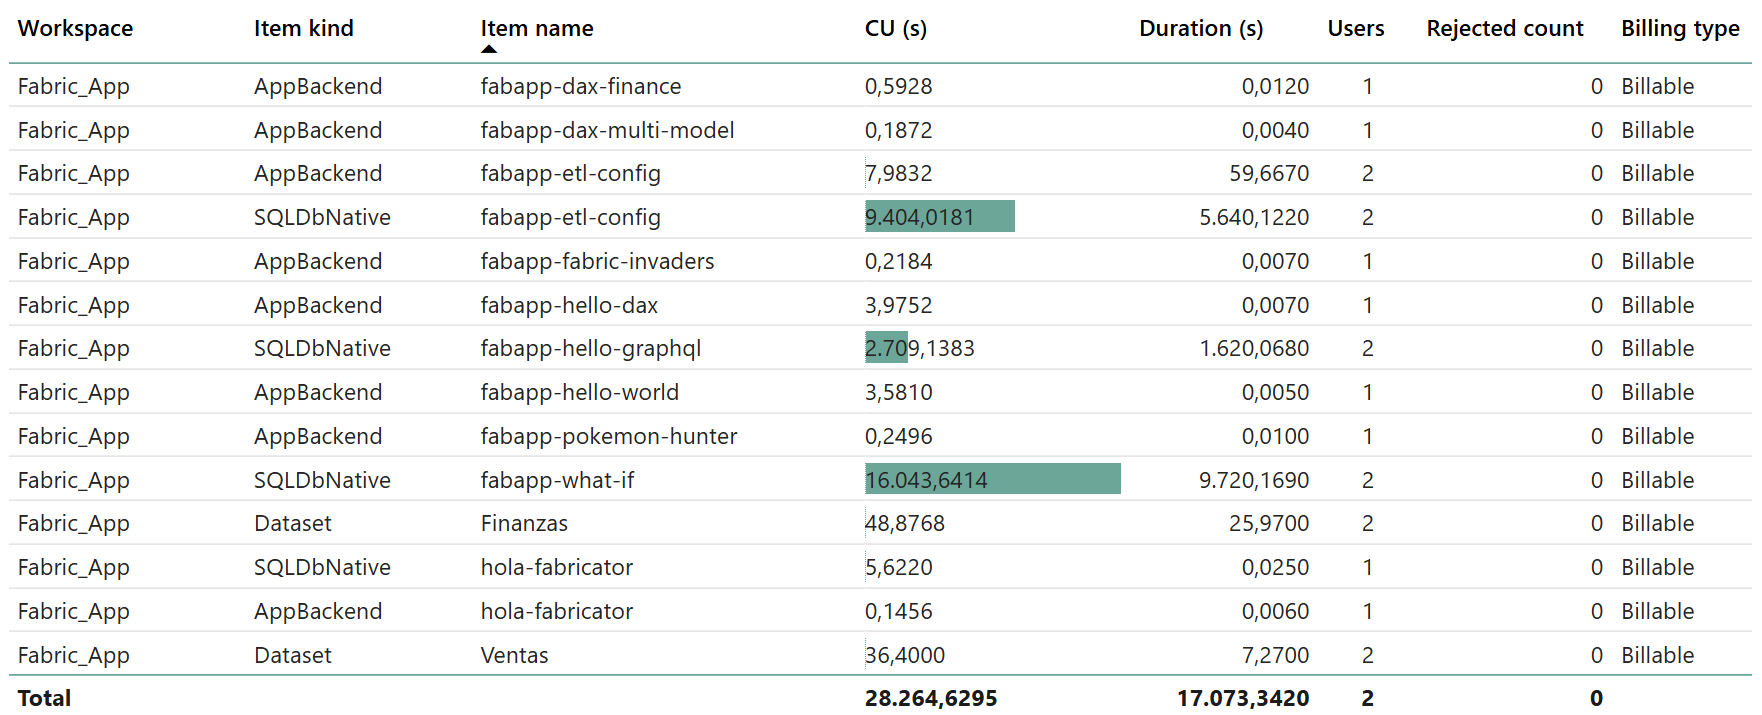Sort by the CU (s) column header

tap(896, 28)
